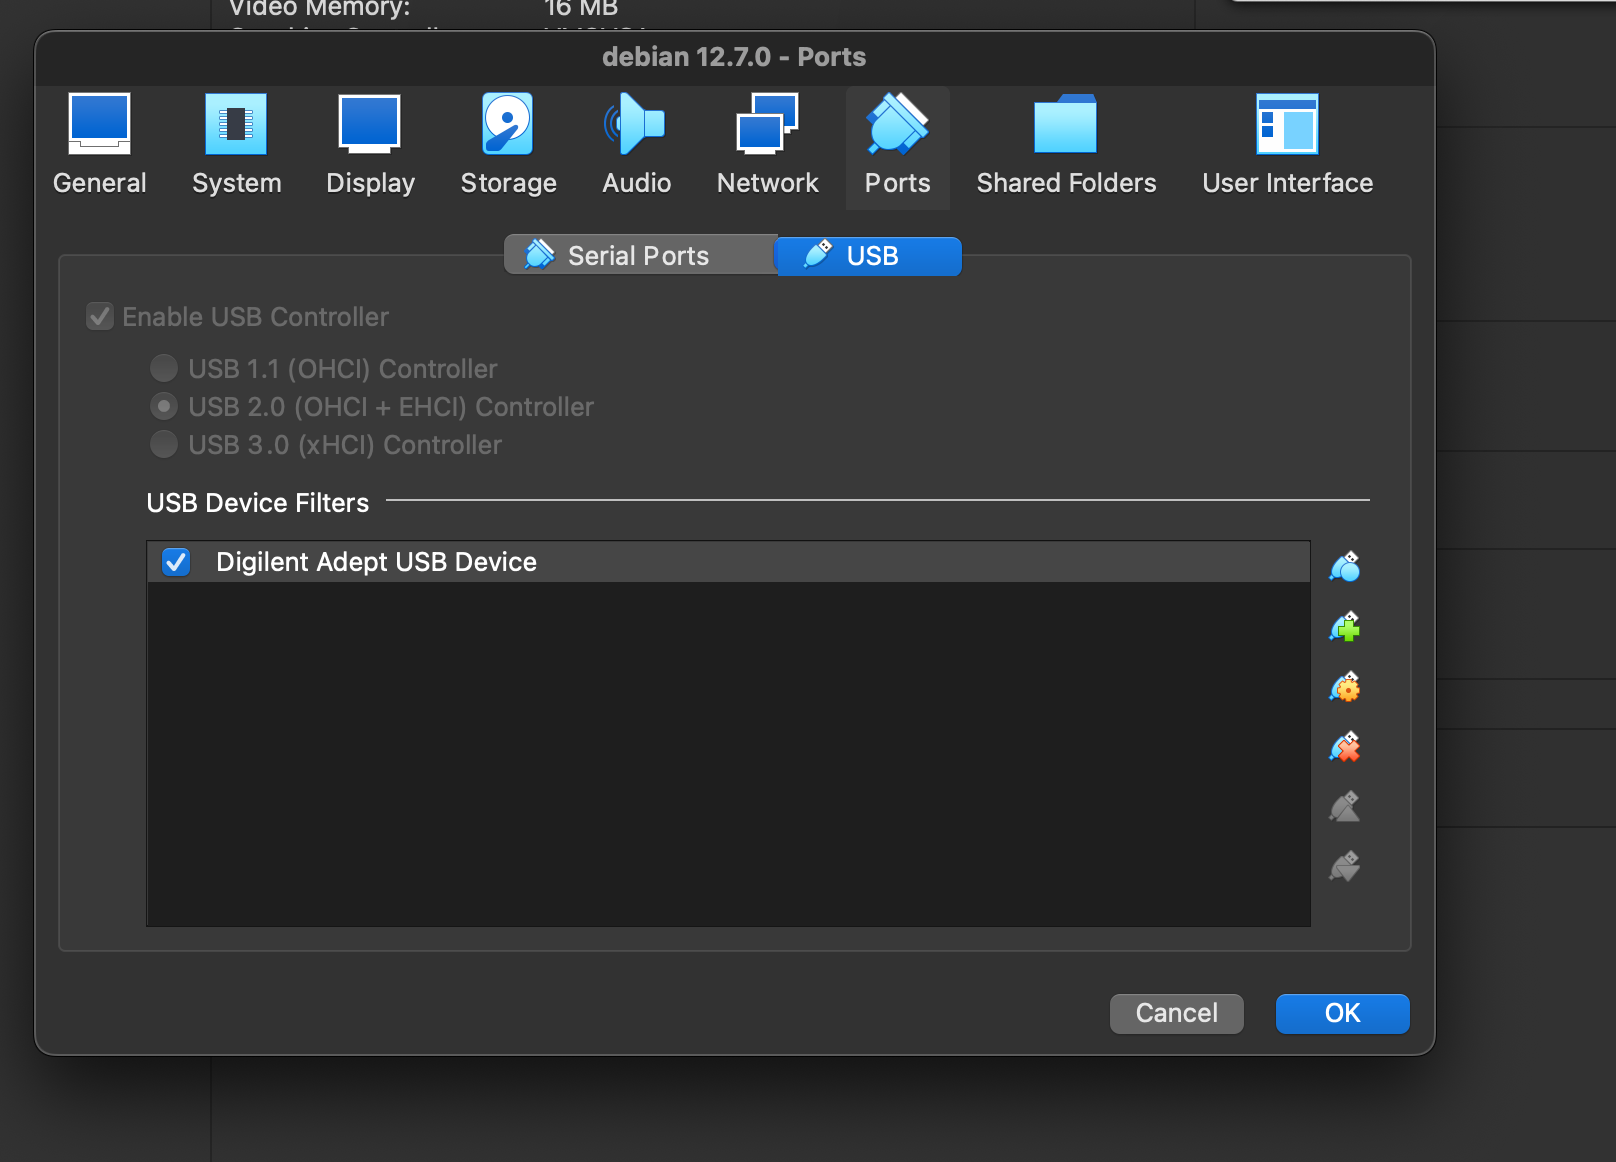Toggle Enable USB Controller checkbox
Image resolution: width=1616 pixels, height=1162 pixels.
100,317
